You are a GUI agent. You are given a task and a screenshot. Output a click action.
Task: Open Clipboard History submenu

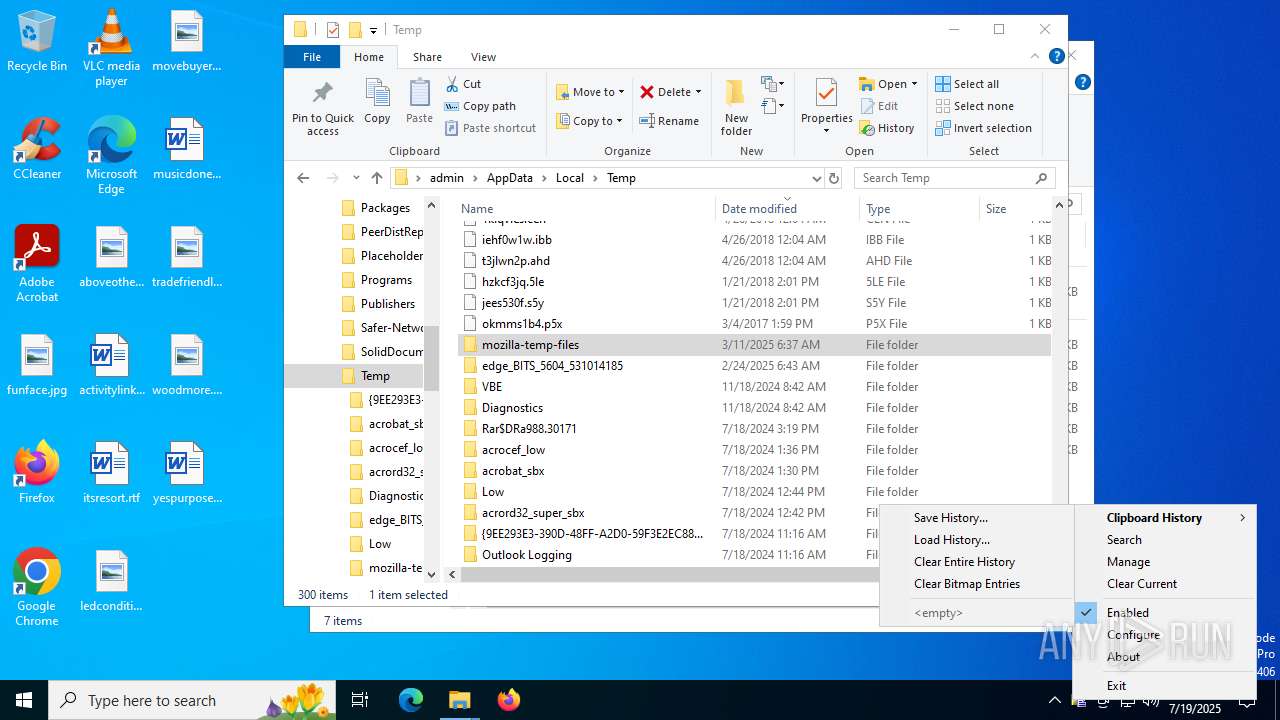tap(1164, 518)
